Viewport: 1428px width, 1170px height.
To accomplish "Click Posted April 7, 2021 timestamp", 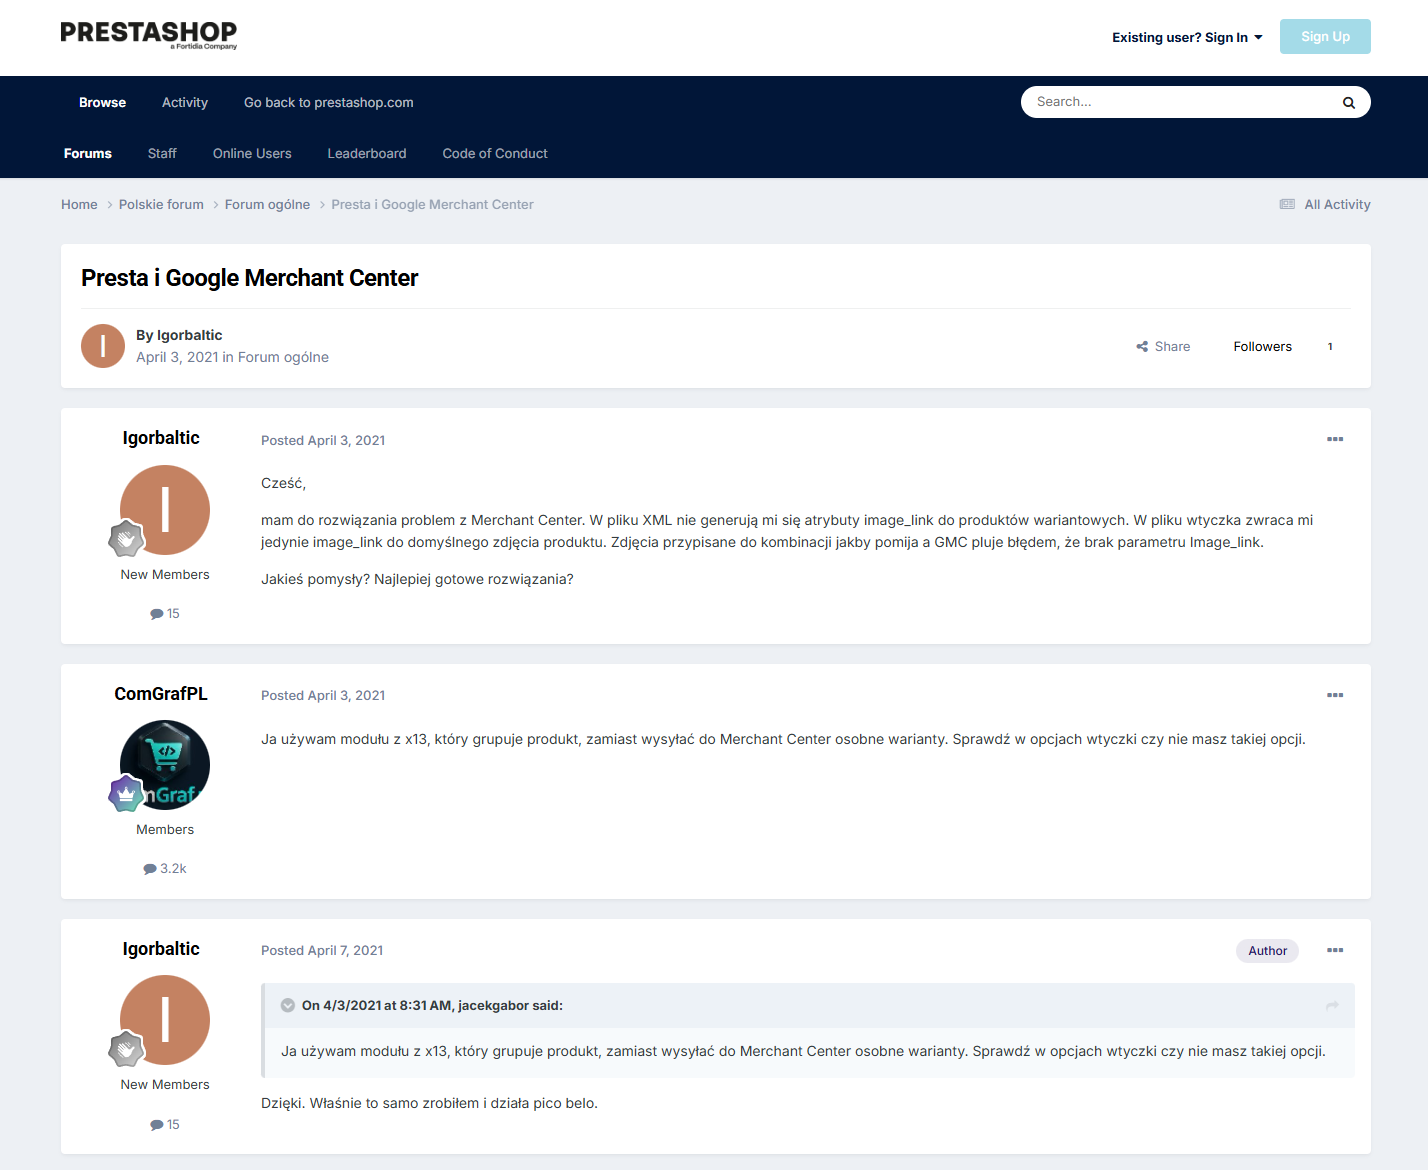I will point(322,950).
